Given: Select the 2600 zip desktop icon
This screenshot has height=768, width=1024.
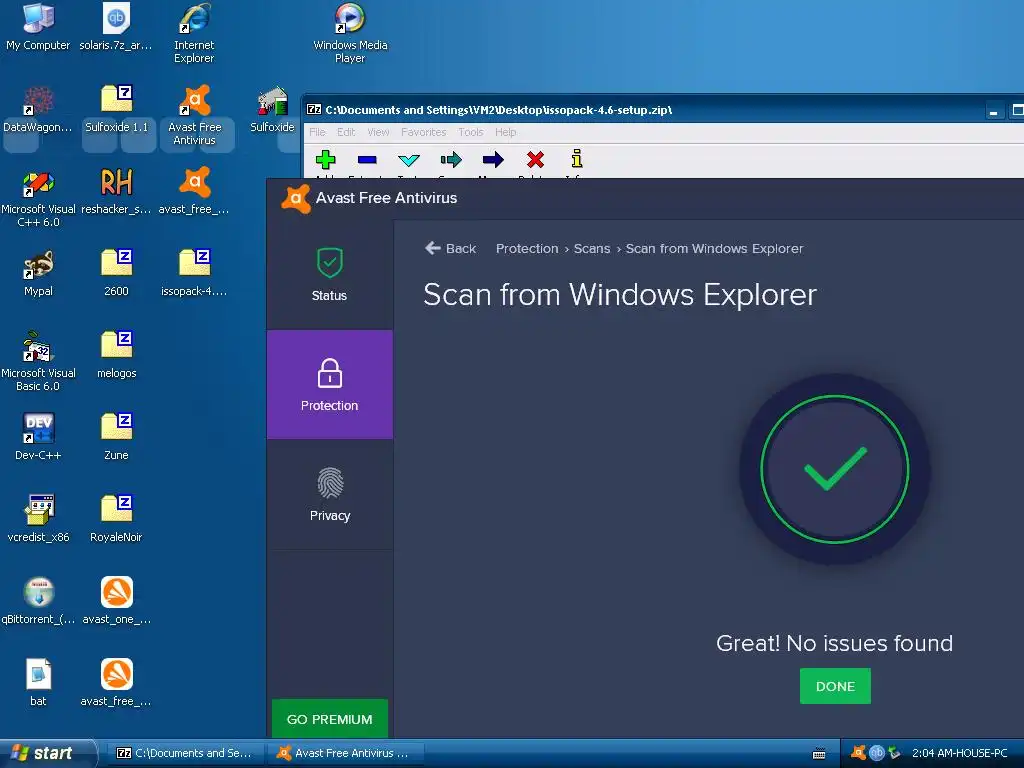Looking at the screenshot, I should pyautogui.click(x=116, y=274).
